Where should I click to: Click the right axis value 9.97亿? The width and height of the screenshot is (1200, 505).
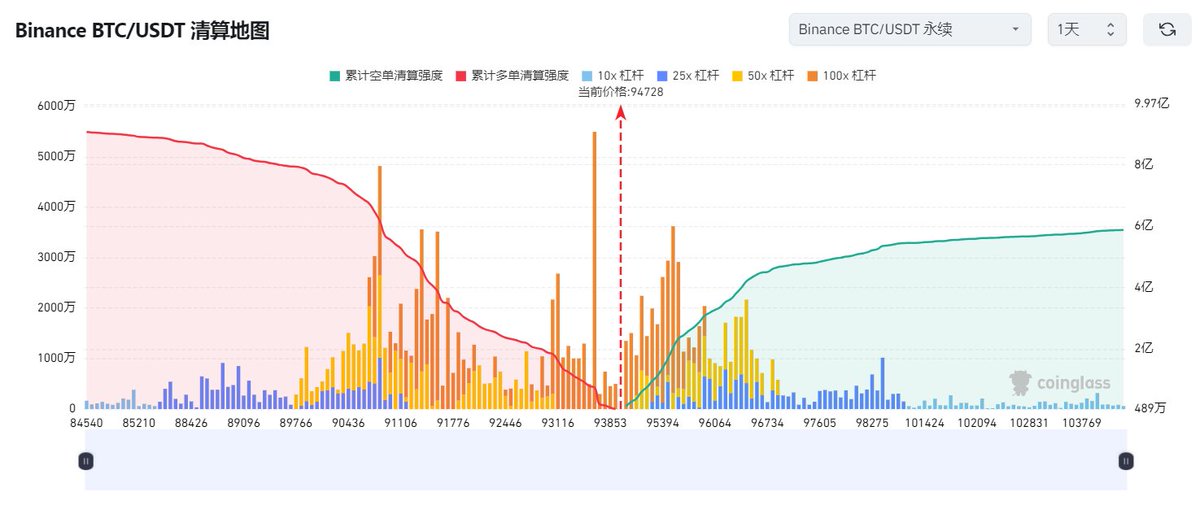pyautogui.click(x=1151, y=103)
